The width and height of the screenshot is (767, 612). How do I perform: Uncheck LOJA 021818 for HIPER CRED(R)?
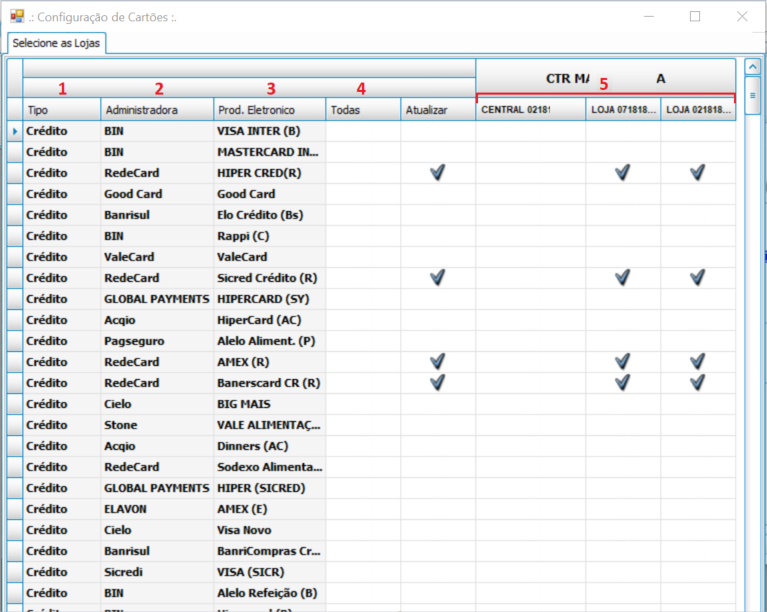point(698,173)
